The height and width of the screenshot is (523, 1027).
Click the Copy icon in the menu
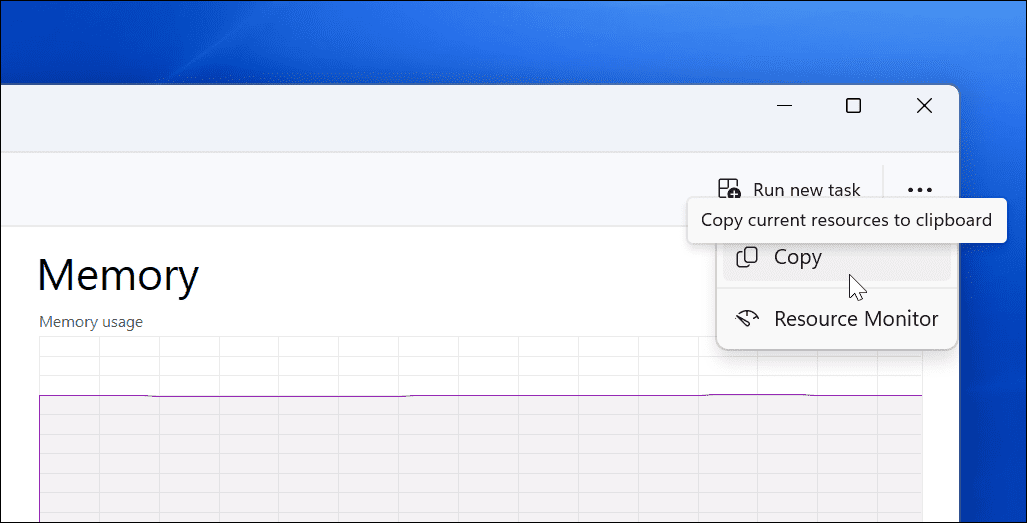[x=747, y=257]
